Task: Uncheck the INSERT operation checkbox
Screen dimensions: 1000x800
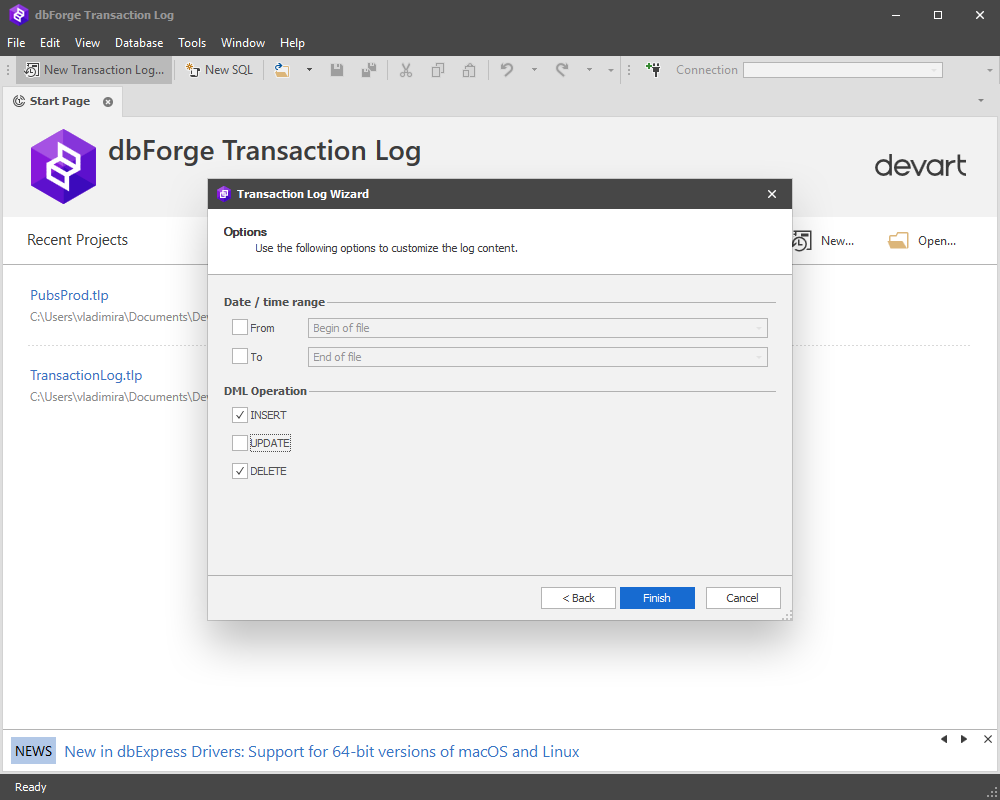Action: [x=240, y=415]
